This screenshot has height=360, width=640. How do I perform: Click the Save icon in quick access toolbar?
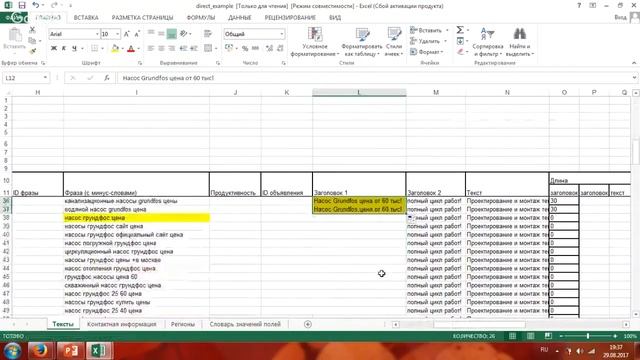(22, 6)
